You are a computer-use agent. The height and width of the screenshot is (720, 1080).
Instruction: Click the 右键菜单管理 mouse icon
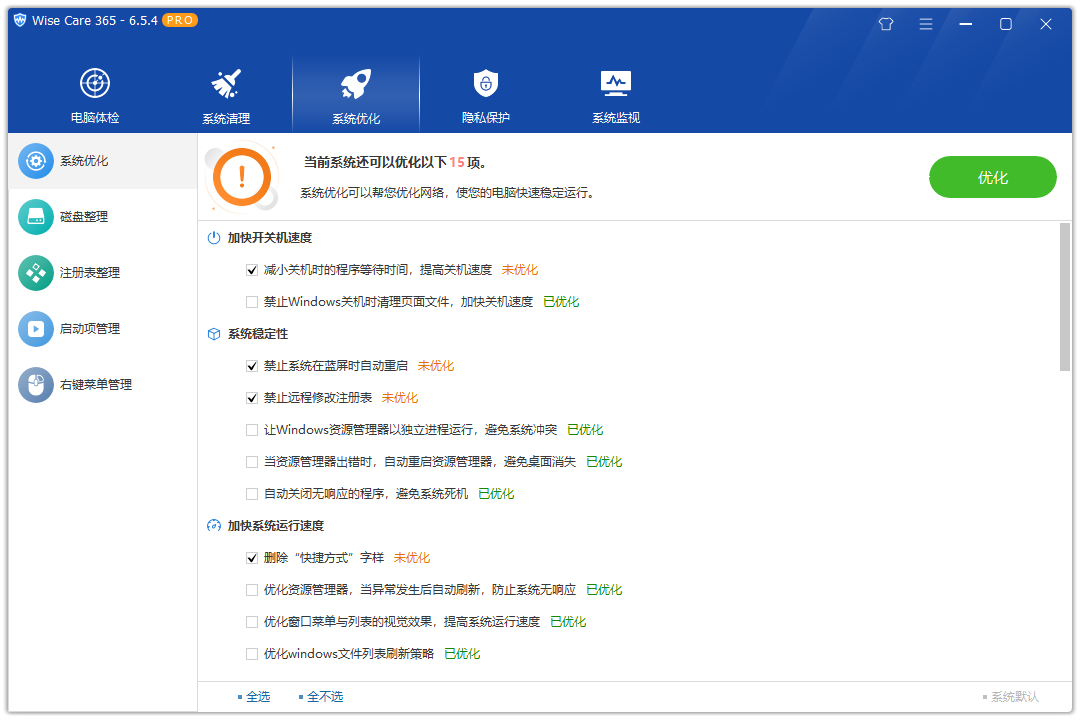coord(36,384)
